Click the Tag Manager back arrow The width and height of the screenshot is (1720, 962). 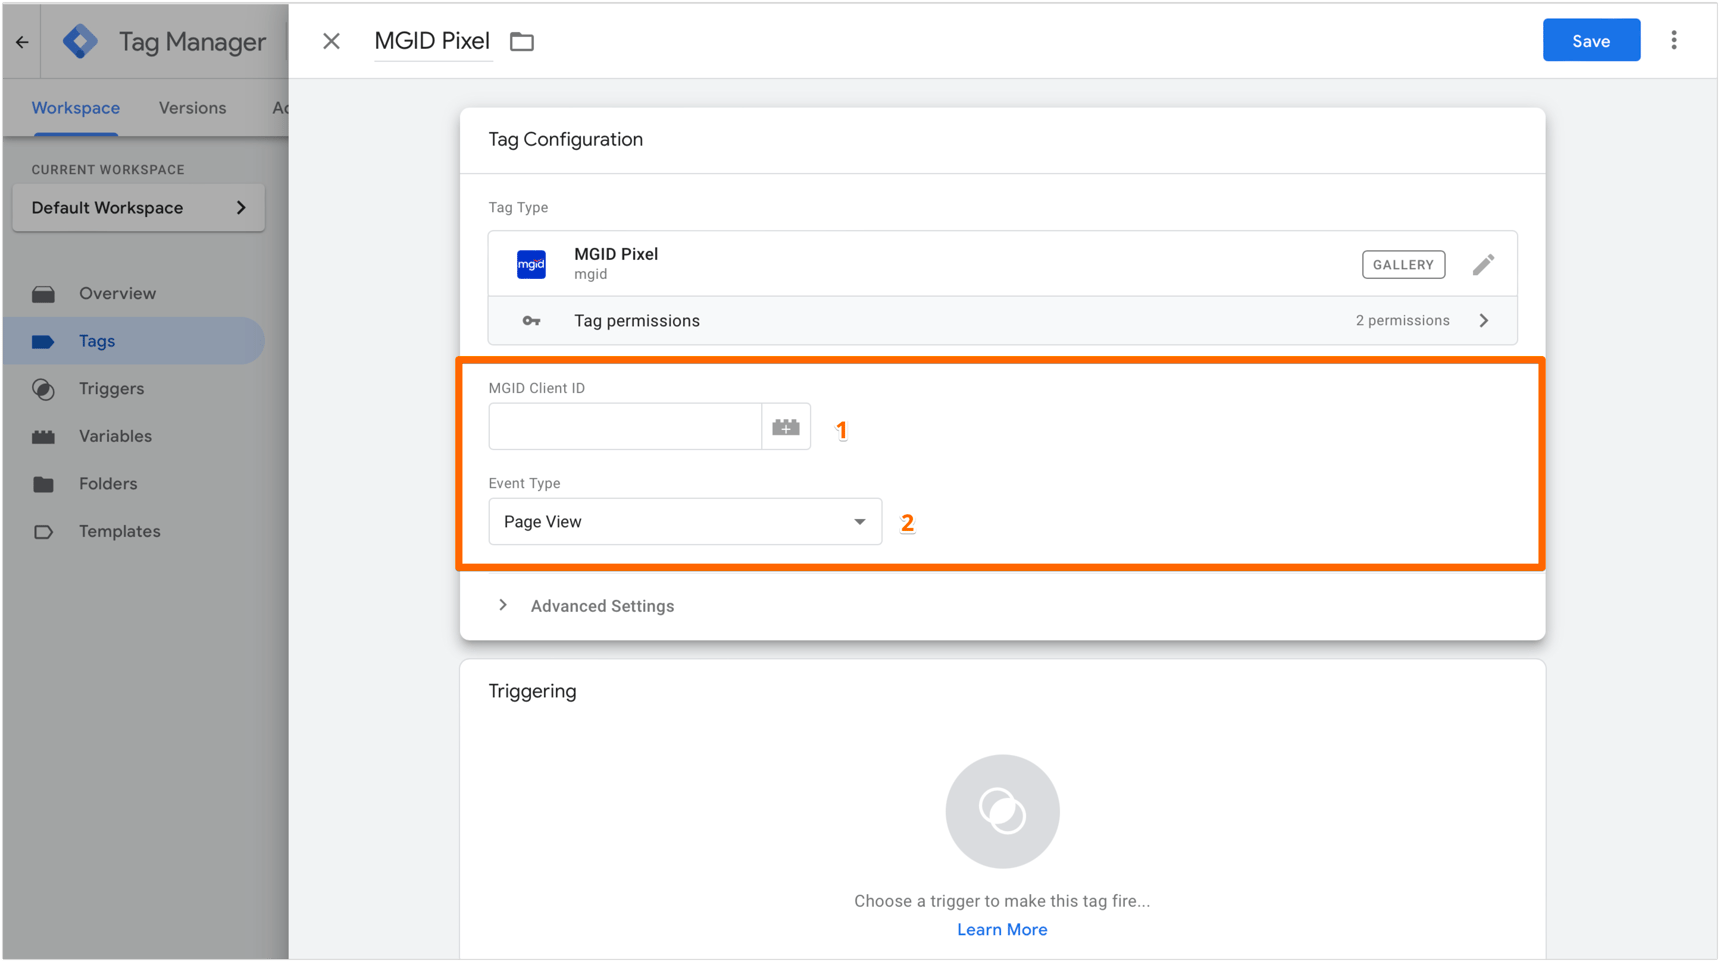pos(21,41)
